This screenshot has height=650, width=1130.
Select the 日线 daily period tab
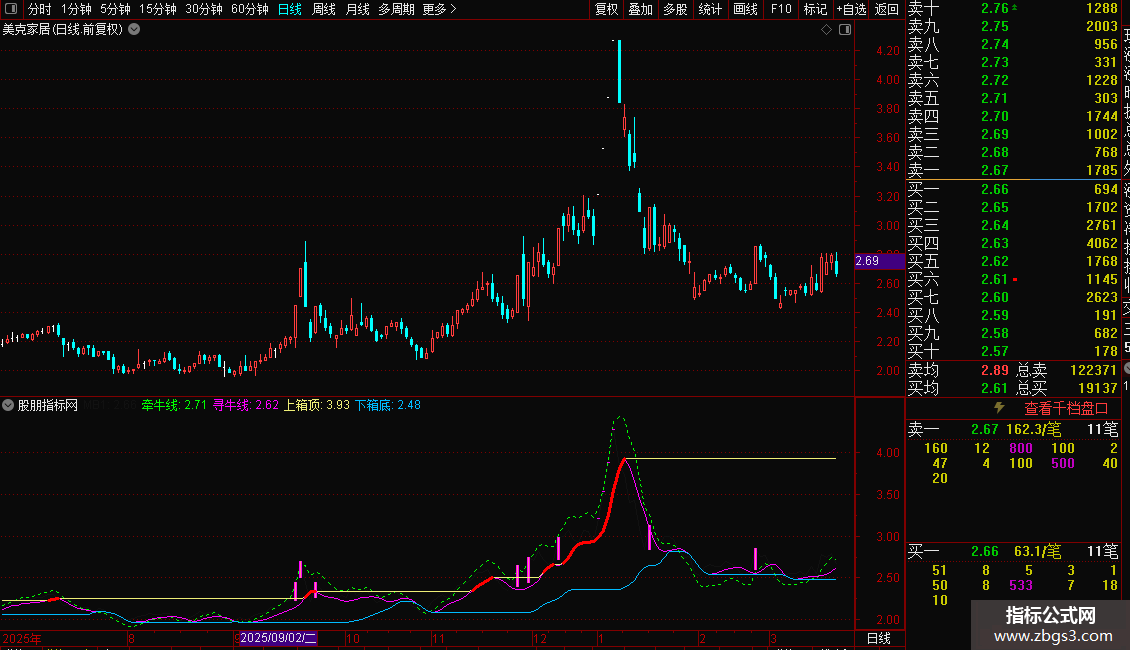(290, 9)
